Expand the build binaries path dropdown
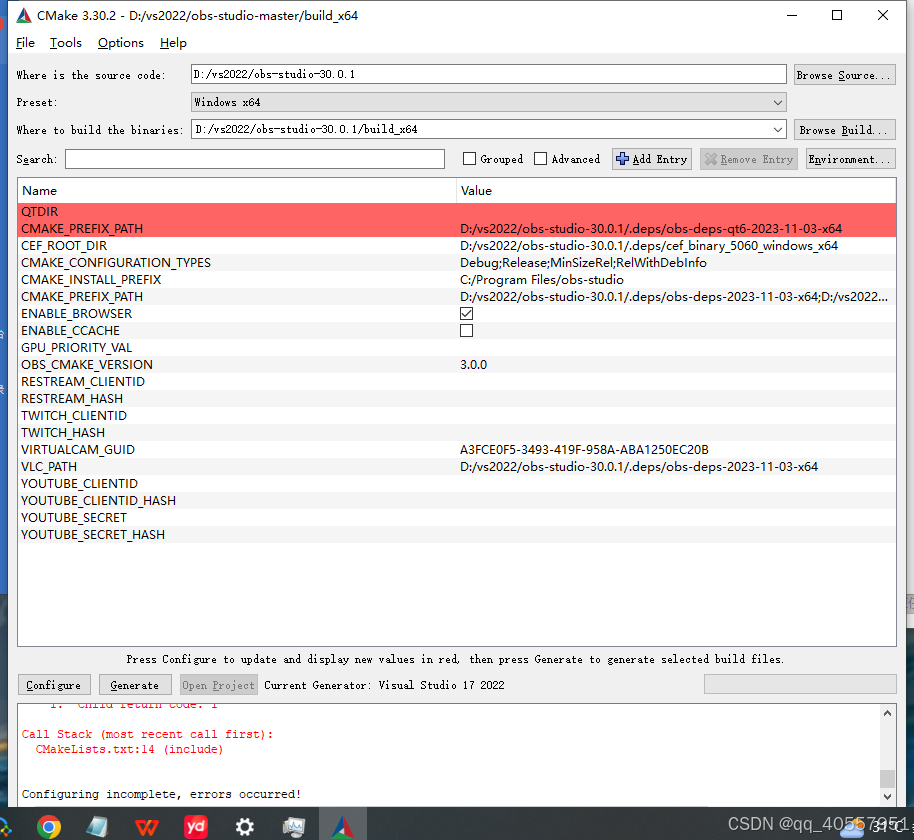Viewport: 914px width, 840px height. coord(778,129)
